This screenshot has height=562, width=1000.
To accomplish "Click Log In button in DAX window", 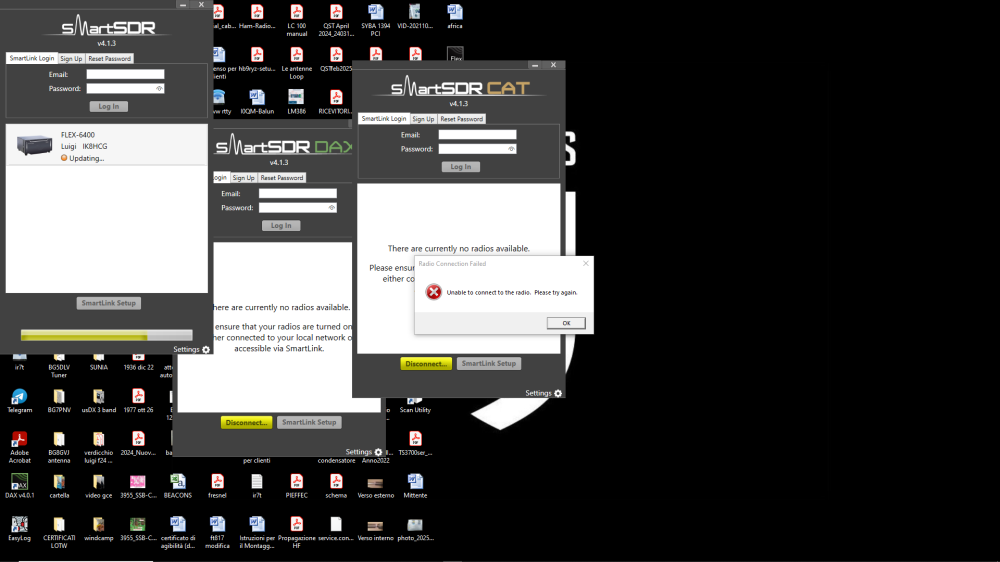I will (281, 226).
